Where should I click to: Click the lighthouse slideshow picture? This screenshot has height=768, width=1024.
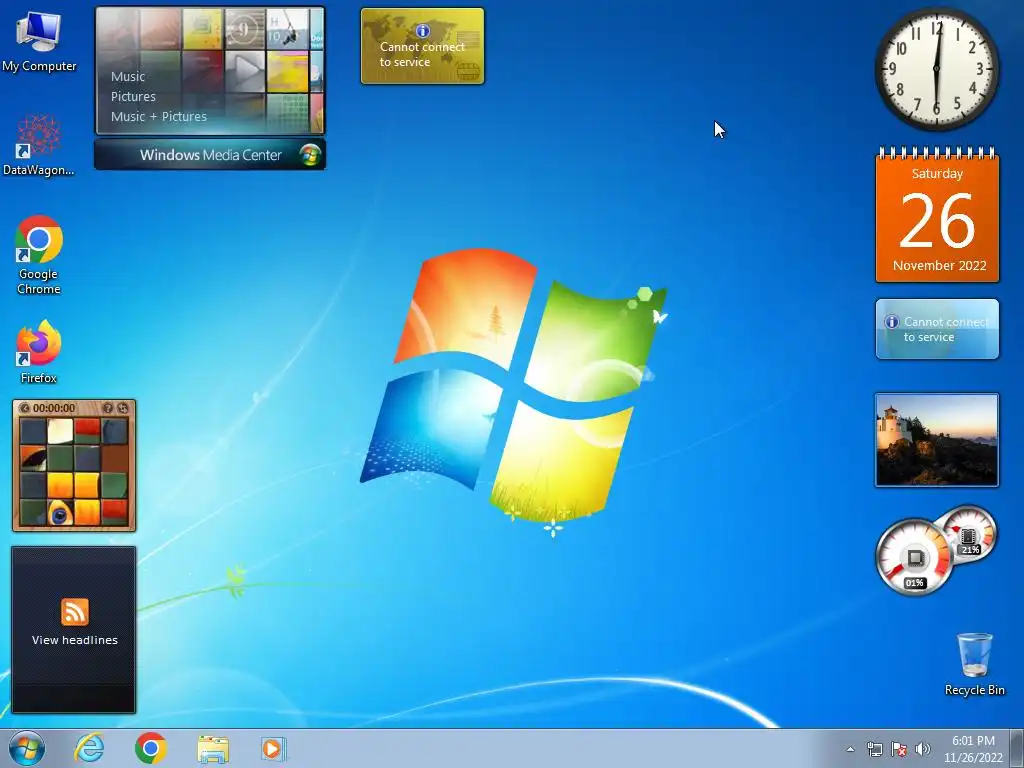937,440
